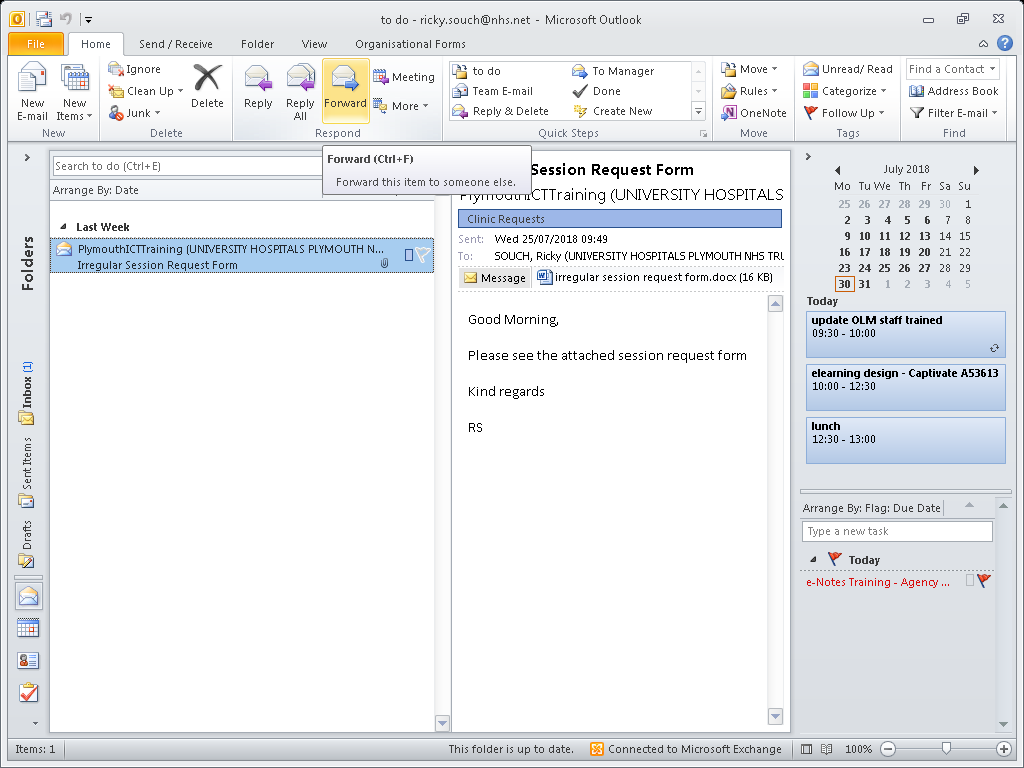
Task: Open the Folder ribbon tab
Action: pos(257,44)
